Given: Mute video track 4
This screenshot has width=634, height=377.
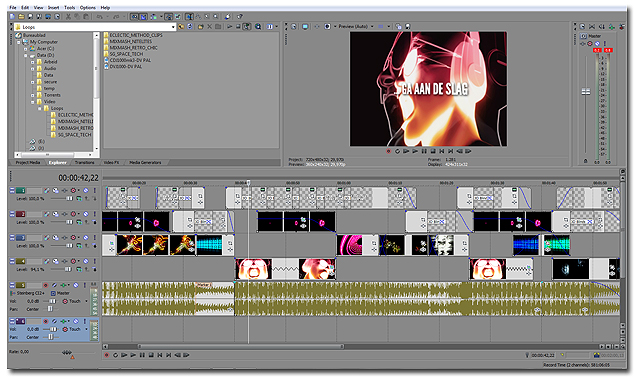Looking at the screenshot, I should tap(86, 261).
